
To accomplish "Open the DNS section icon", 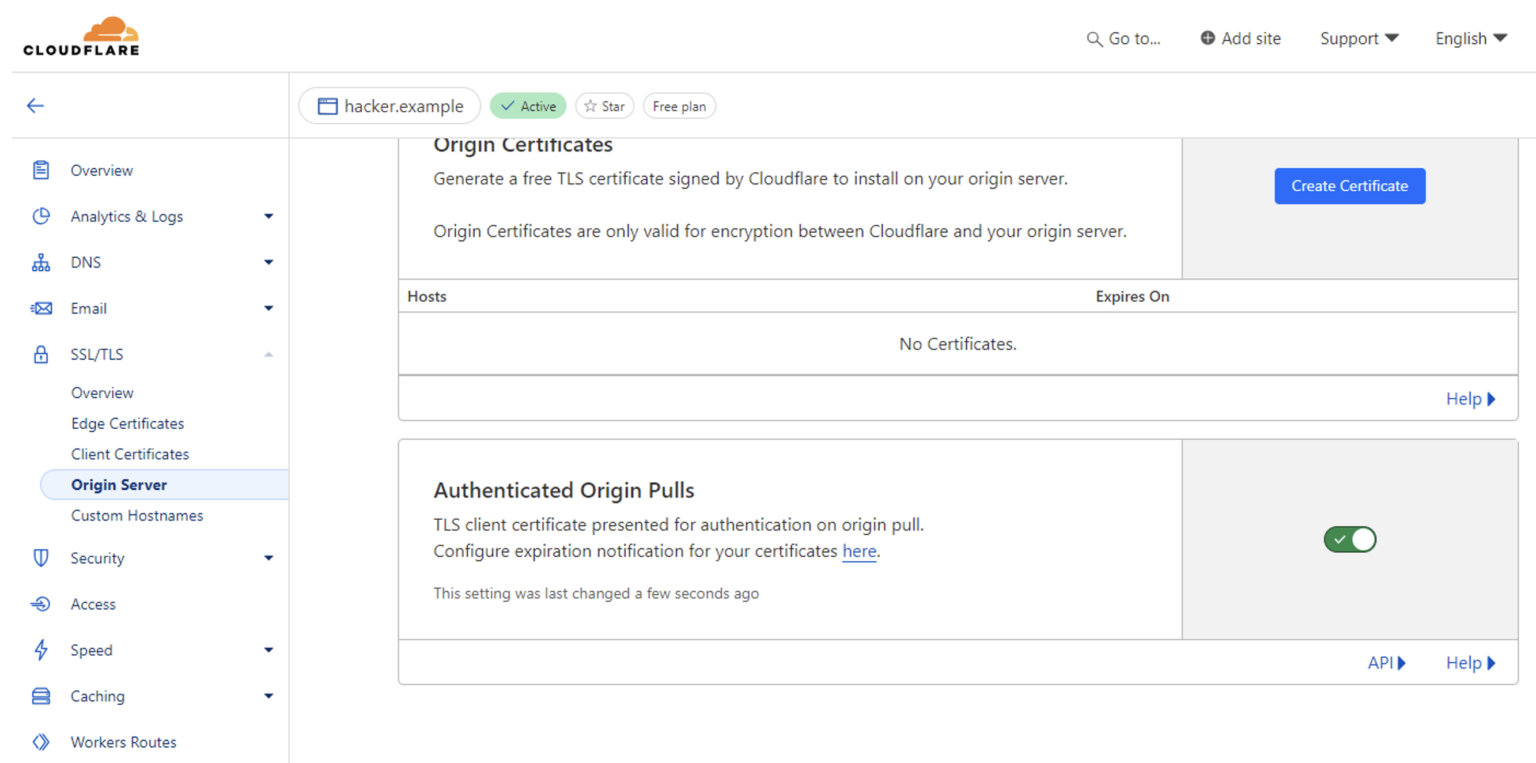I will [40, 262].
